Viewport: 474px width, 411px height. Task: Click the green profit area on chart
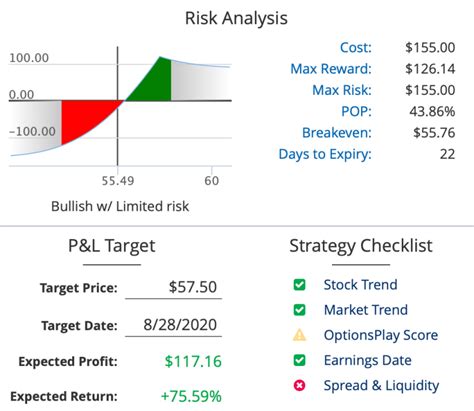[153, 83]
